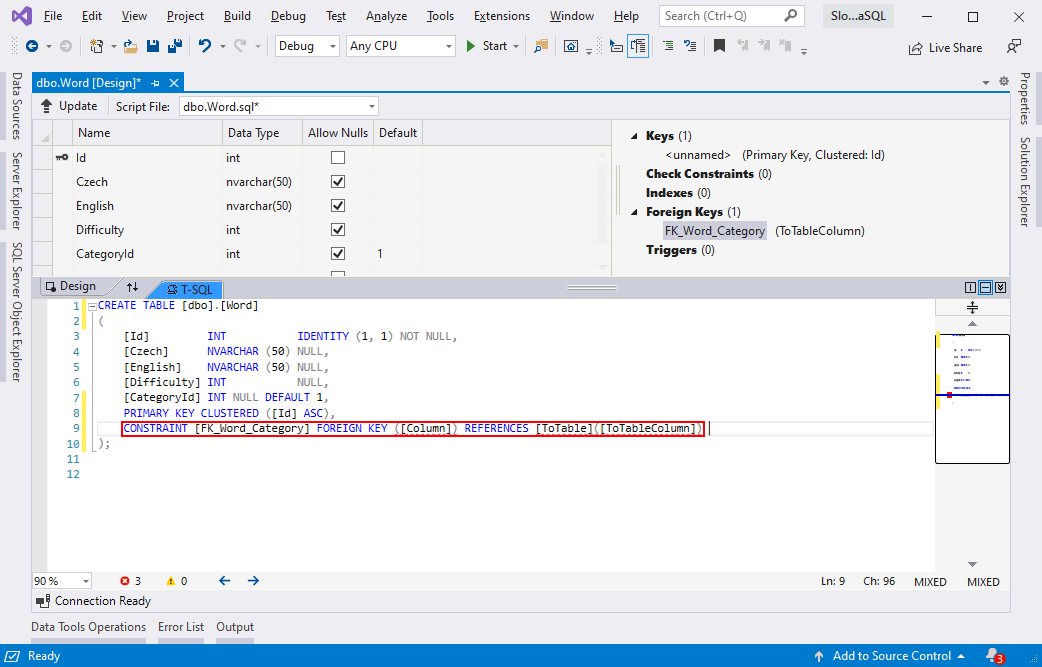Close the dbo.Word [Design] tab
Viewport: 1042px width, 667px height.
[173, 83]
